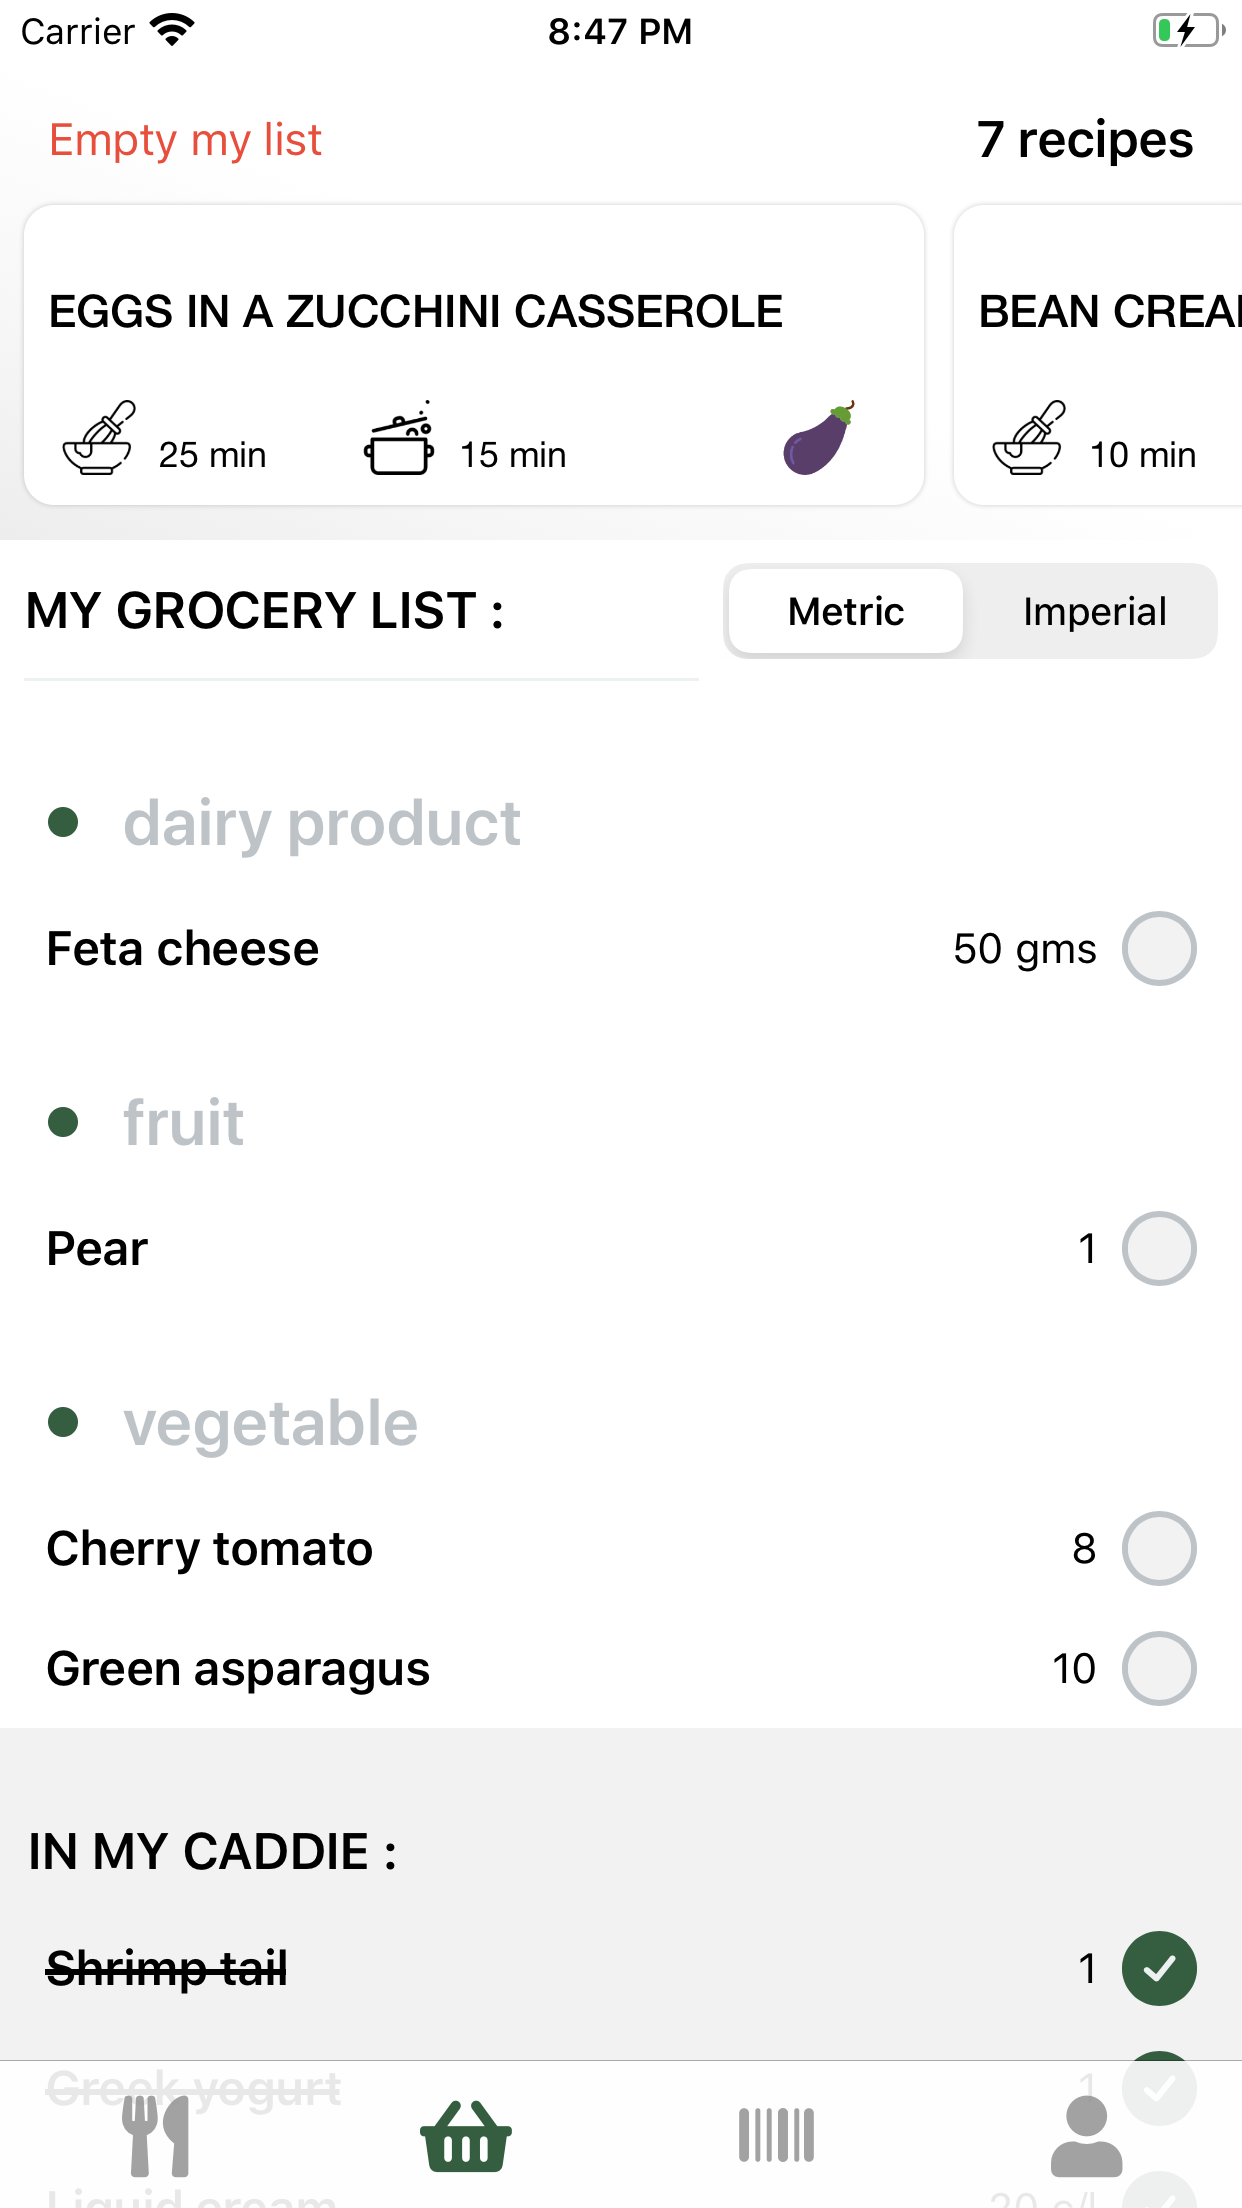Mark Pear as collected
The height and width of the screenshot is (2208, 1242).
[1158, 1248]
